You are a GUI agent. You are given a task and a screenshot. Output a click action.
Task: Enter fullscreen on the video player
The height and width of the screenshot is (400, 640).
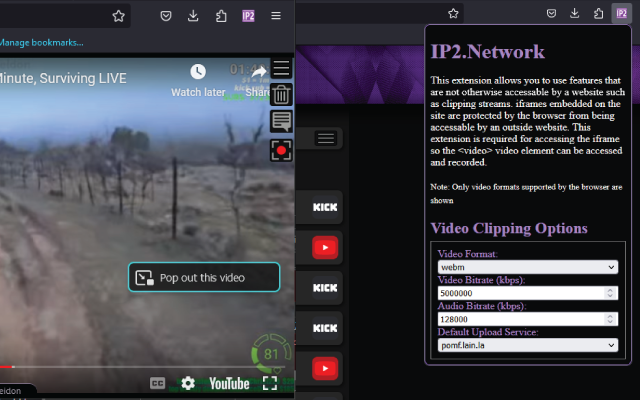(x=270, y=383)
